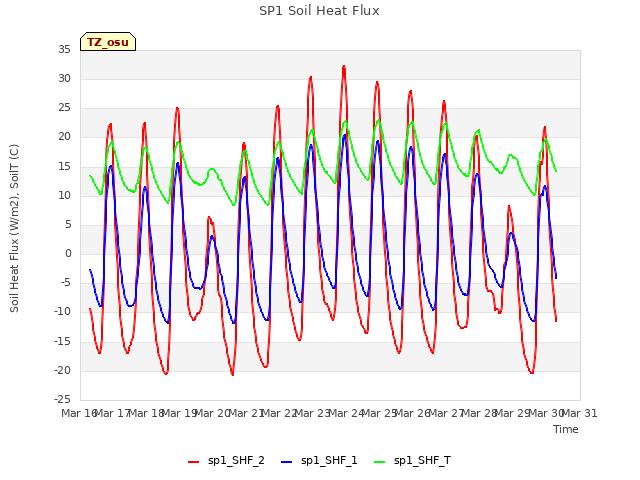This screenshot has width=640, height=480.
Task: Click the 0 y-axis tick label
Action: 68,253
